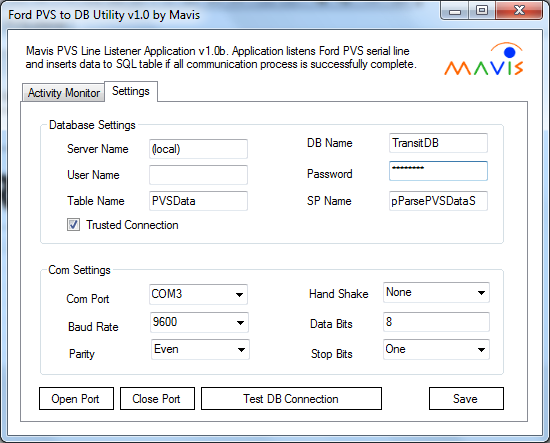
Task: Expand the Hand Shake dropdown
Action: [x=436, y=293]
